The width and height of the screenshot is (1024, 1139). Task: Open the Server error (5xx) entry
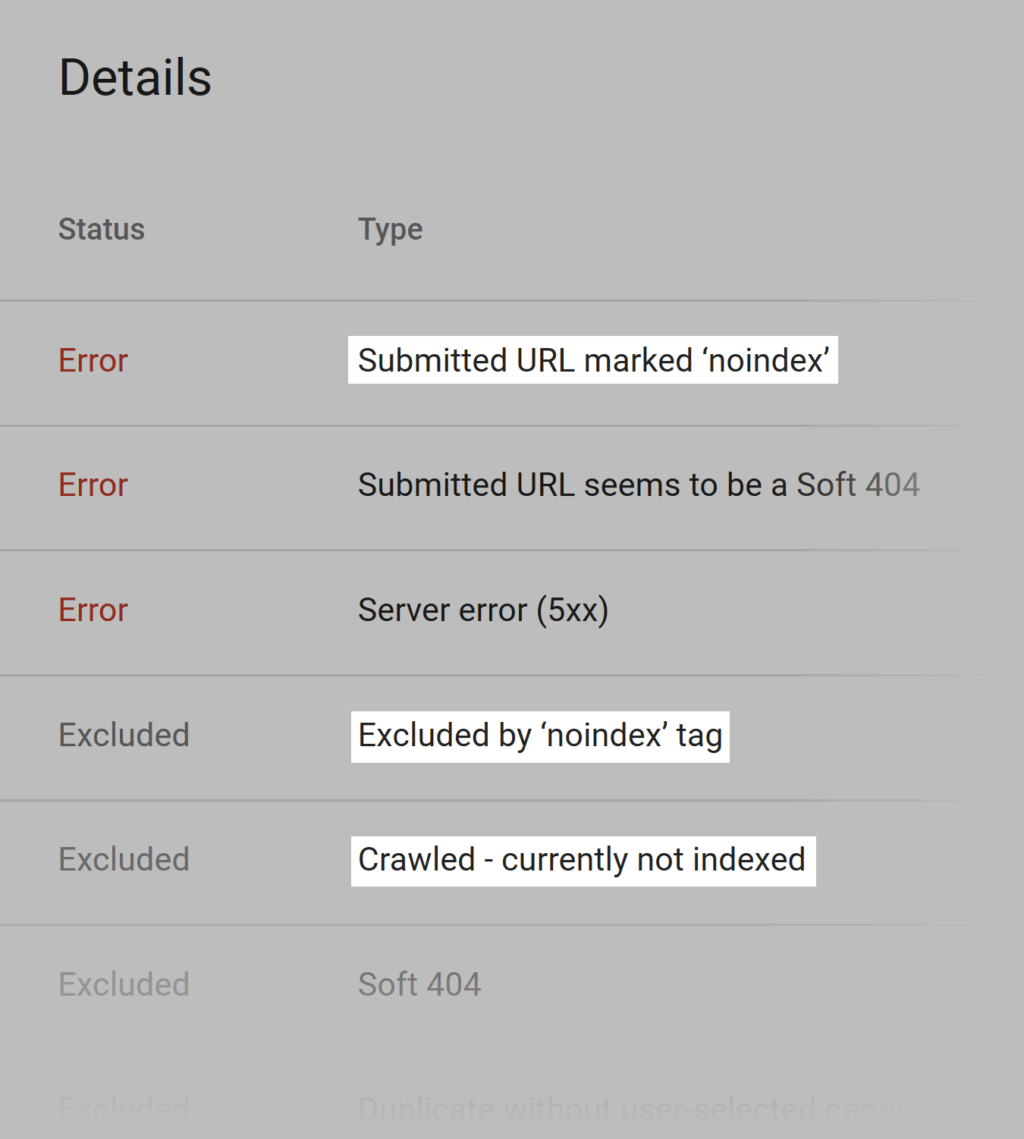coord(483,610)
